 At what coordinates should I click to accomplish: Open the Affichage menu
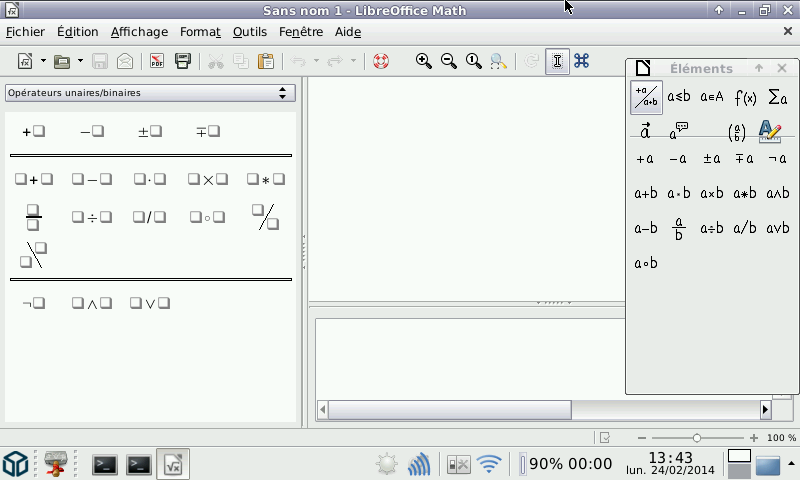point(139,32)
